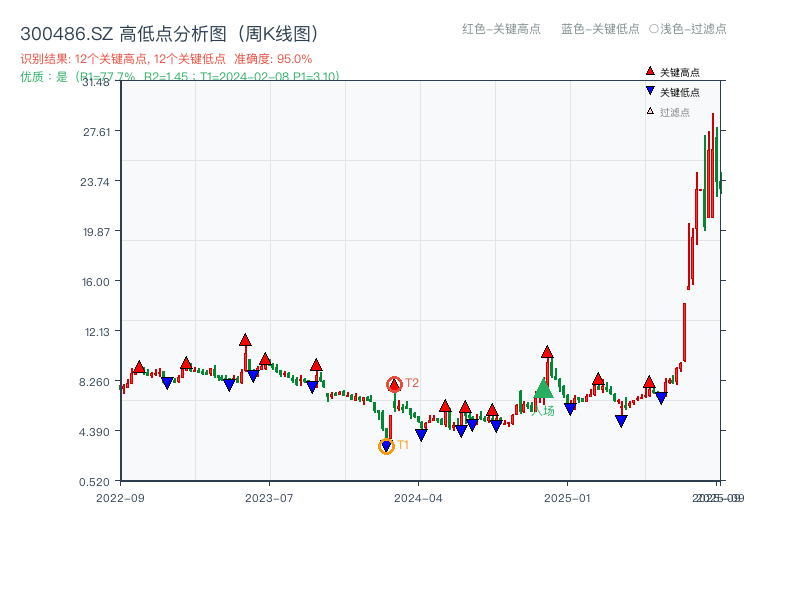Click the 2024-04 x-axis date label

pos(418,498)
